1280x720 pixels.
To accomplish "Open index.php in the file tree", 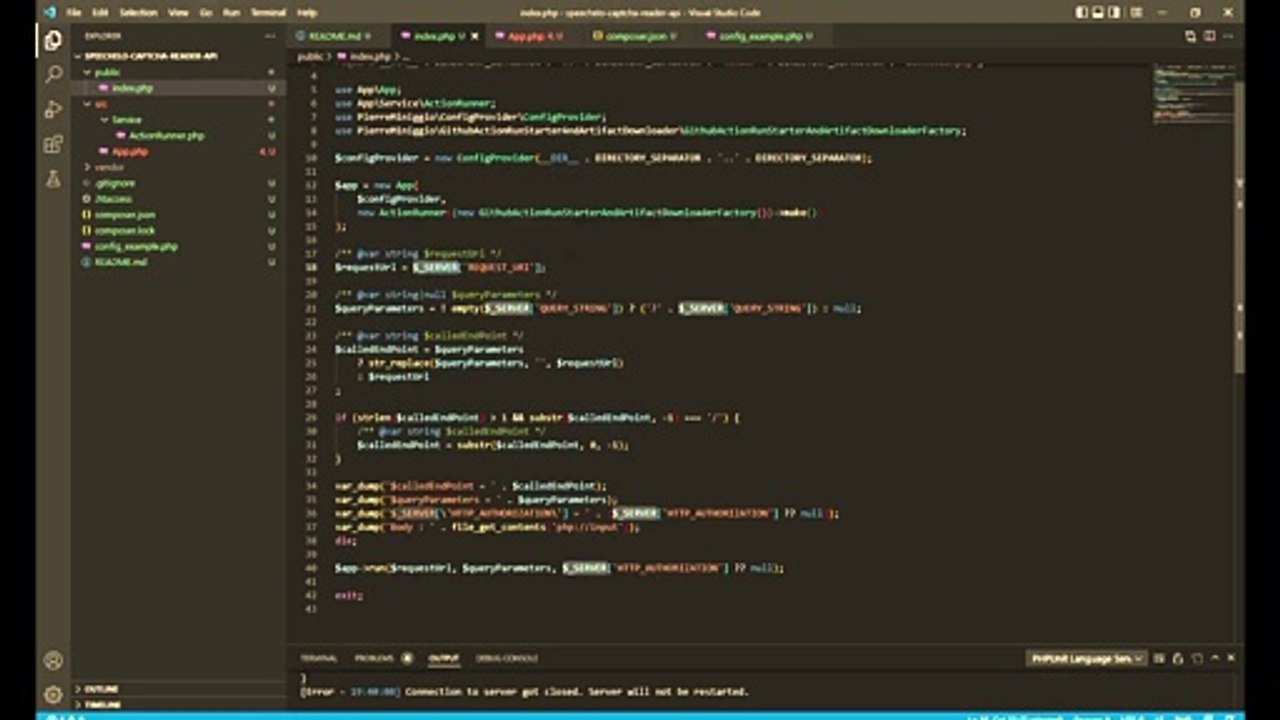I will pyautogui.click(x=178, y=88).
